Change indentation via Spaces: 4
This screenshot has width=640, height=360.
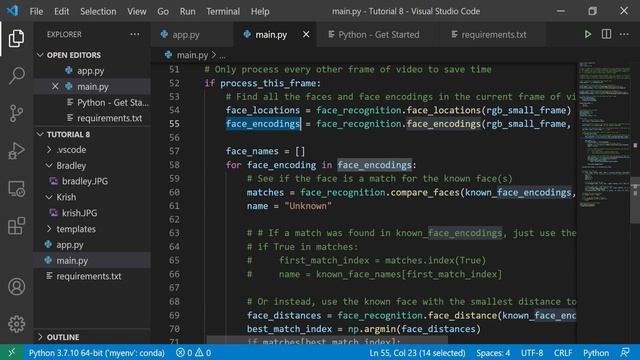click(493, 353)
